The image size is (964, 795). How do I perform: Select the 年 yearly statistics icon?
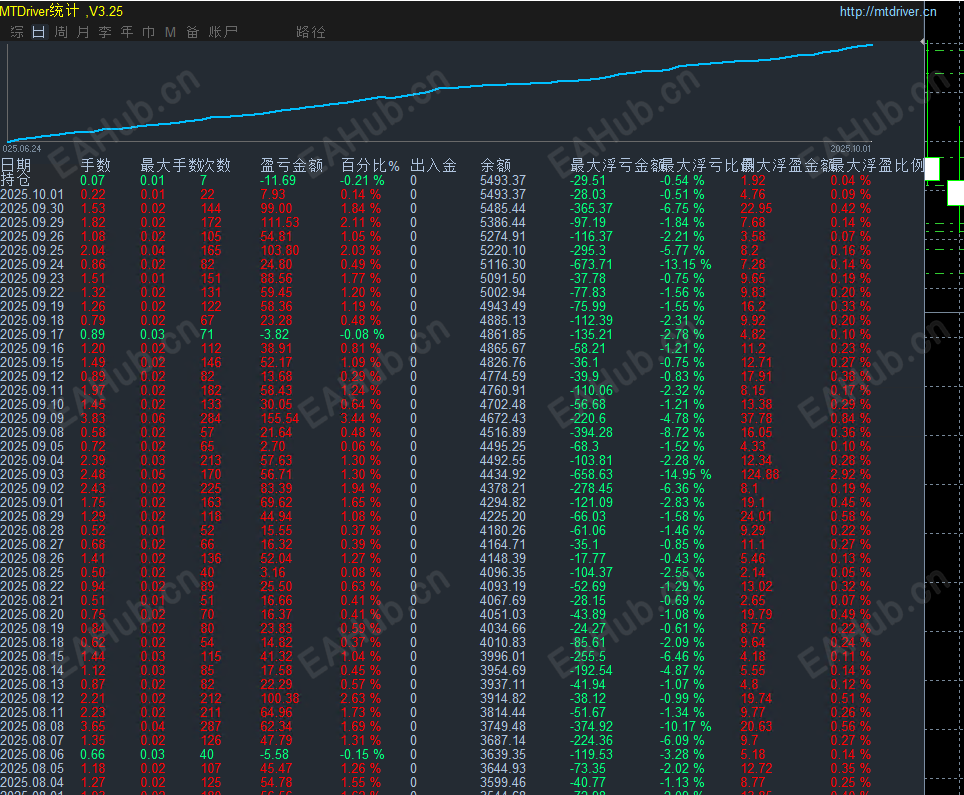(x=126, y=32)
